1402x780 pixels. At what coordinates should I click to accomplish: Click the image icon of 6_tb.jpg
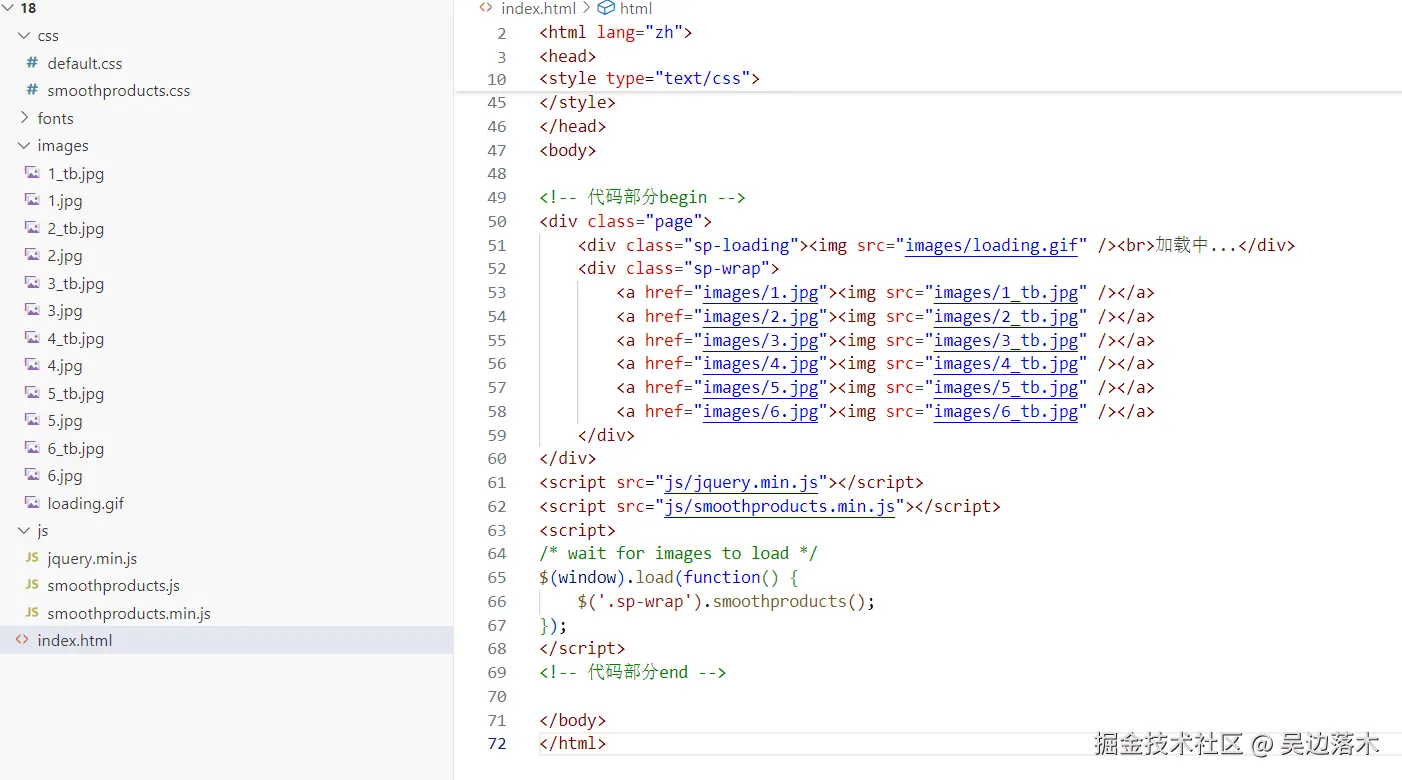pos(32,448)
